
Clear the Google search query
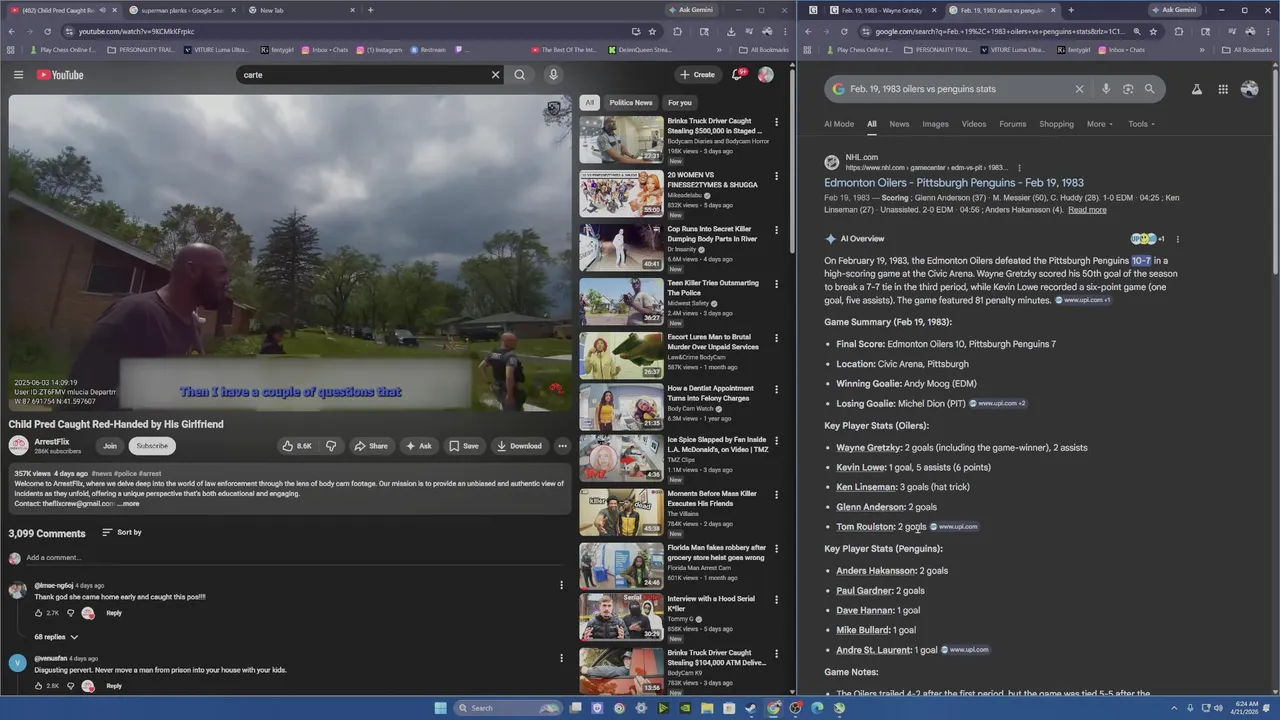click(1079, 89)
